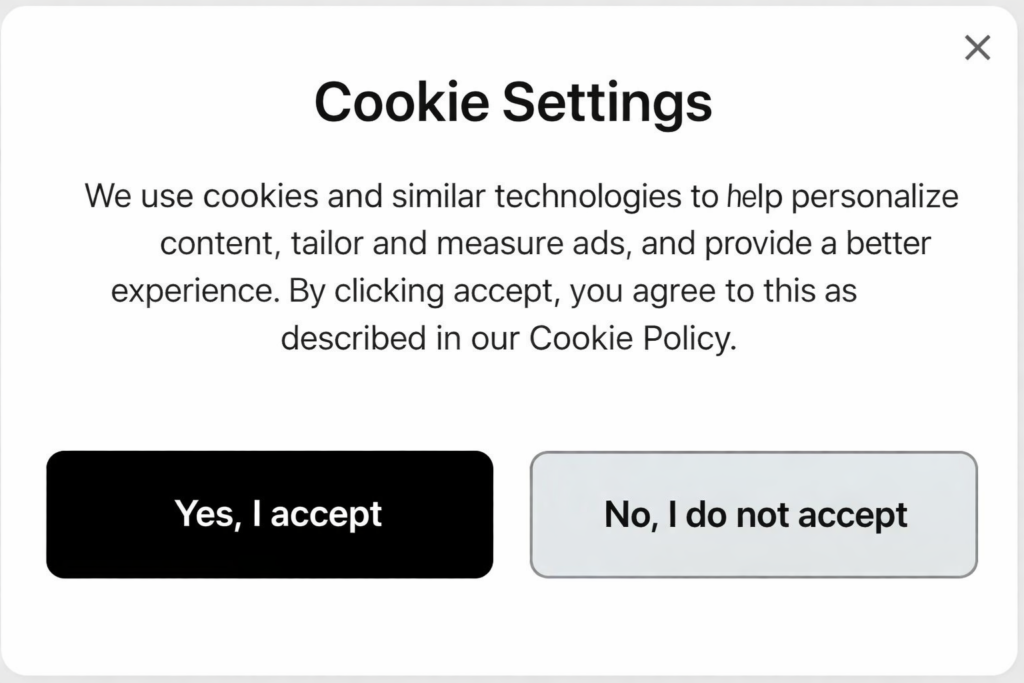Close the Cookie Settings dialog
Screen dimensions: 1024x683
point(977,47)
